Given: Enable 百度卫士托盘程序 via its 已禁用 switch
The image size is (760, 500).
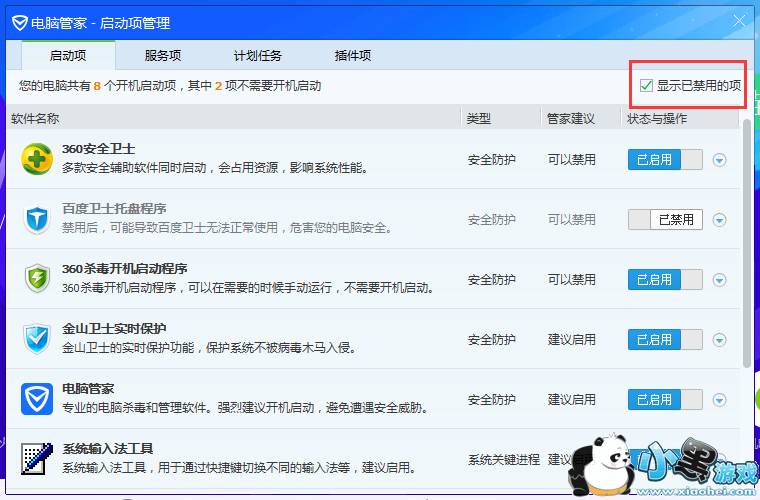Looking at the screenshot, I should [665, 219].
